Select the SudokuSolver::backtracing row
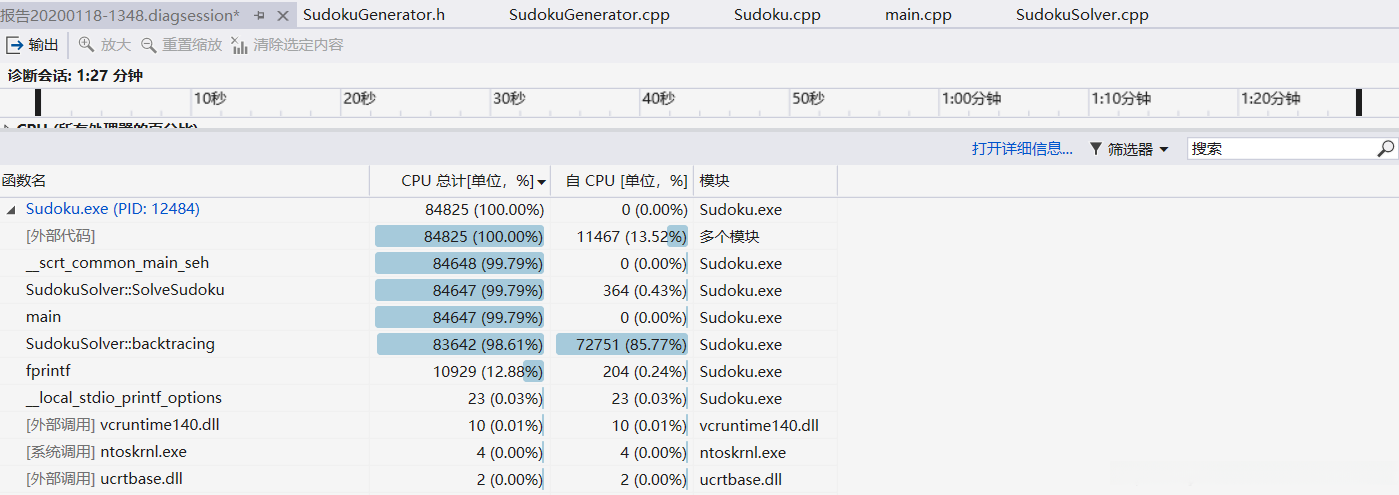Viewport: 1399px width, 495px height. coord(418,345)
